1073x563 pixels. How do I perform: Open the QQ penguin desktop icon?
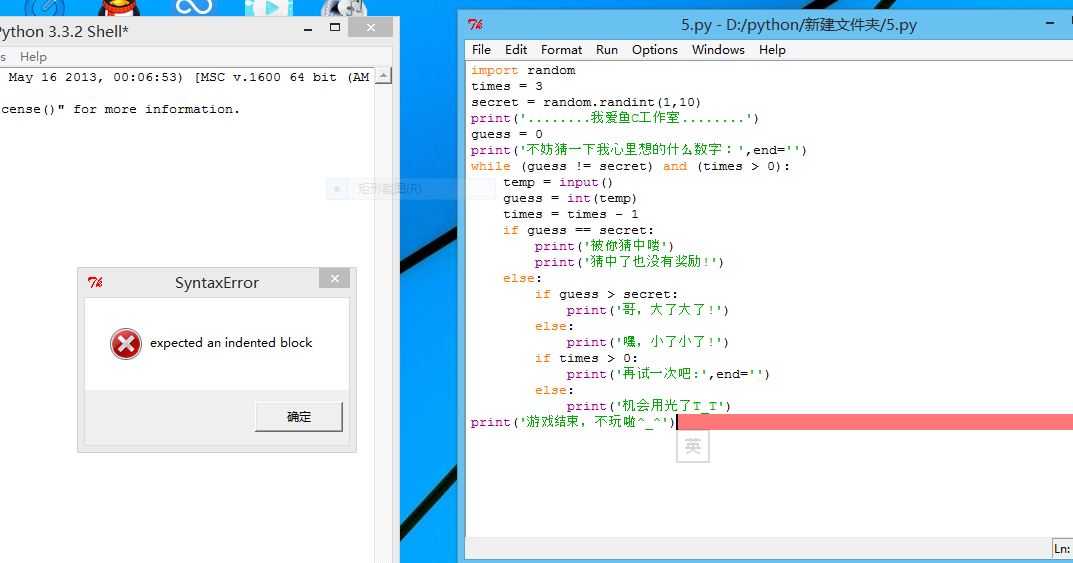[119, 9]
